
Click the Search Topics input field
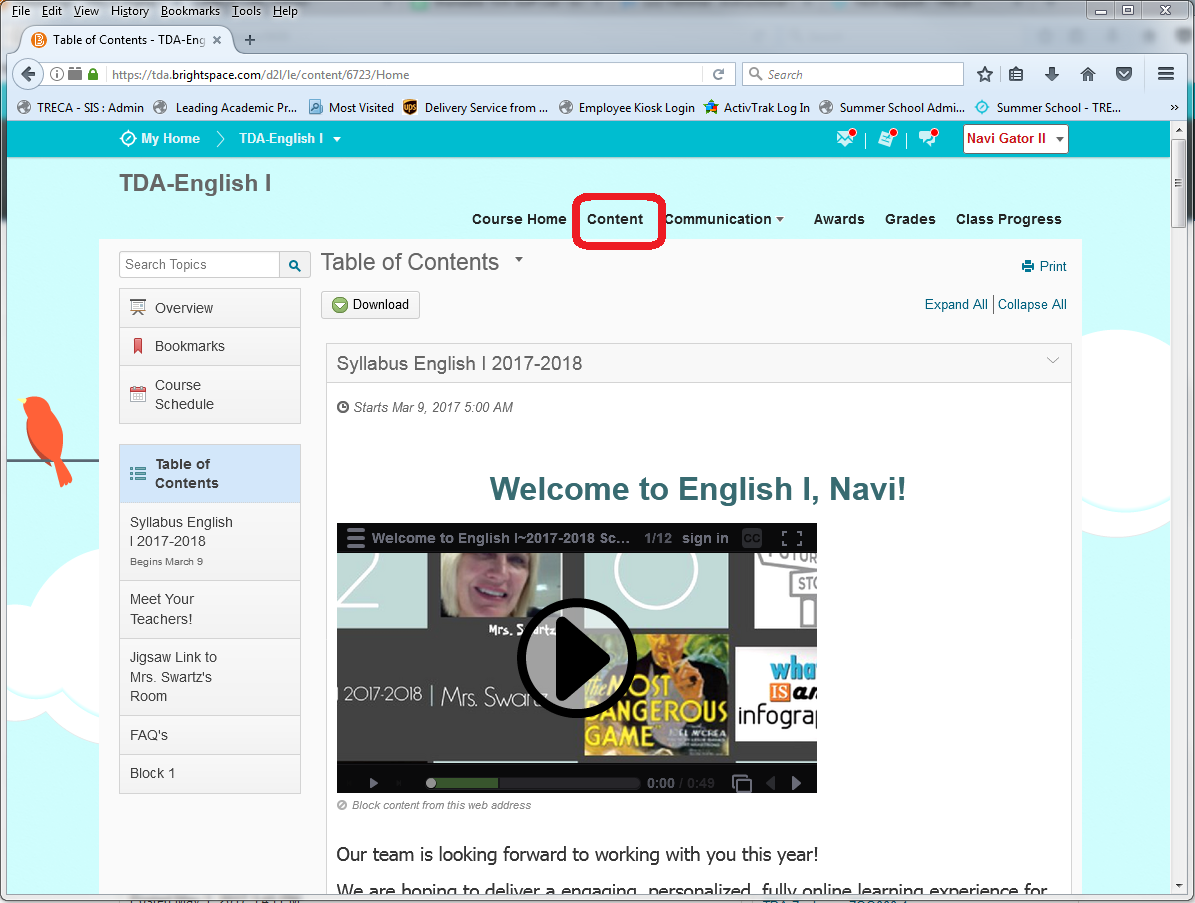click(x=200, y=264)
